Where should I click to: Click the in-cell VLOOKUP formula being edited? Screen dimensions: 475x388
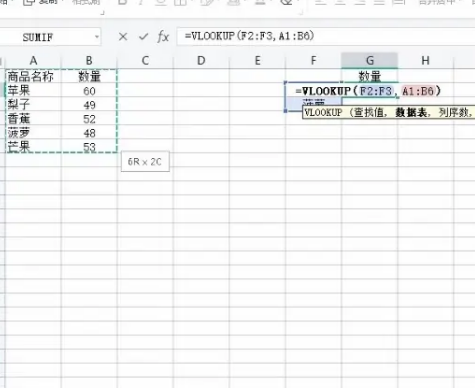click(x=368, y=91)
